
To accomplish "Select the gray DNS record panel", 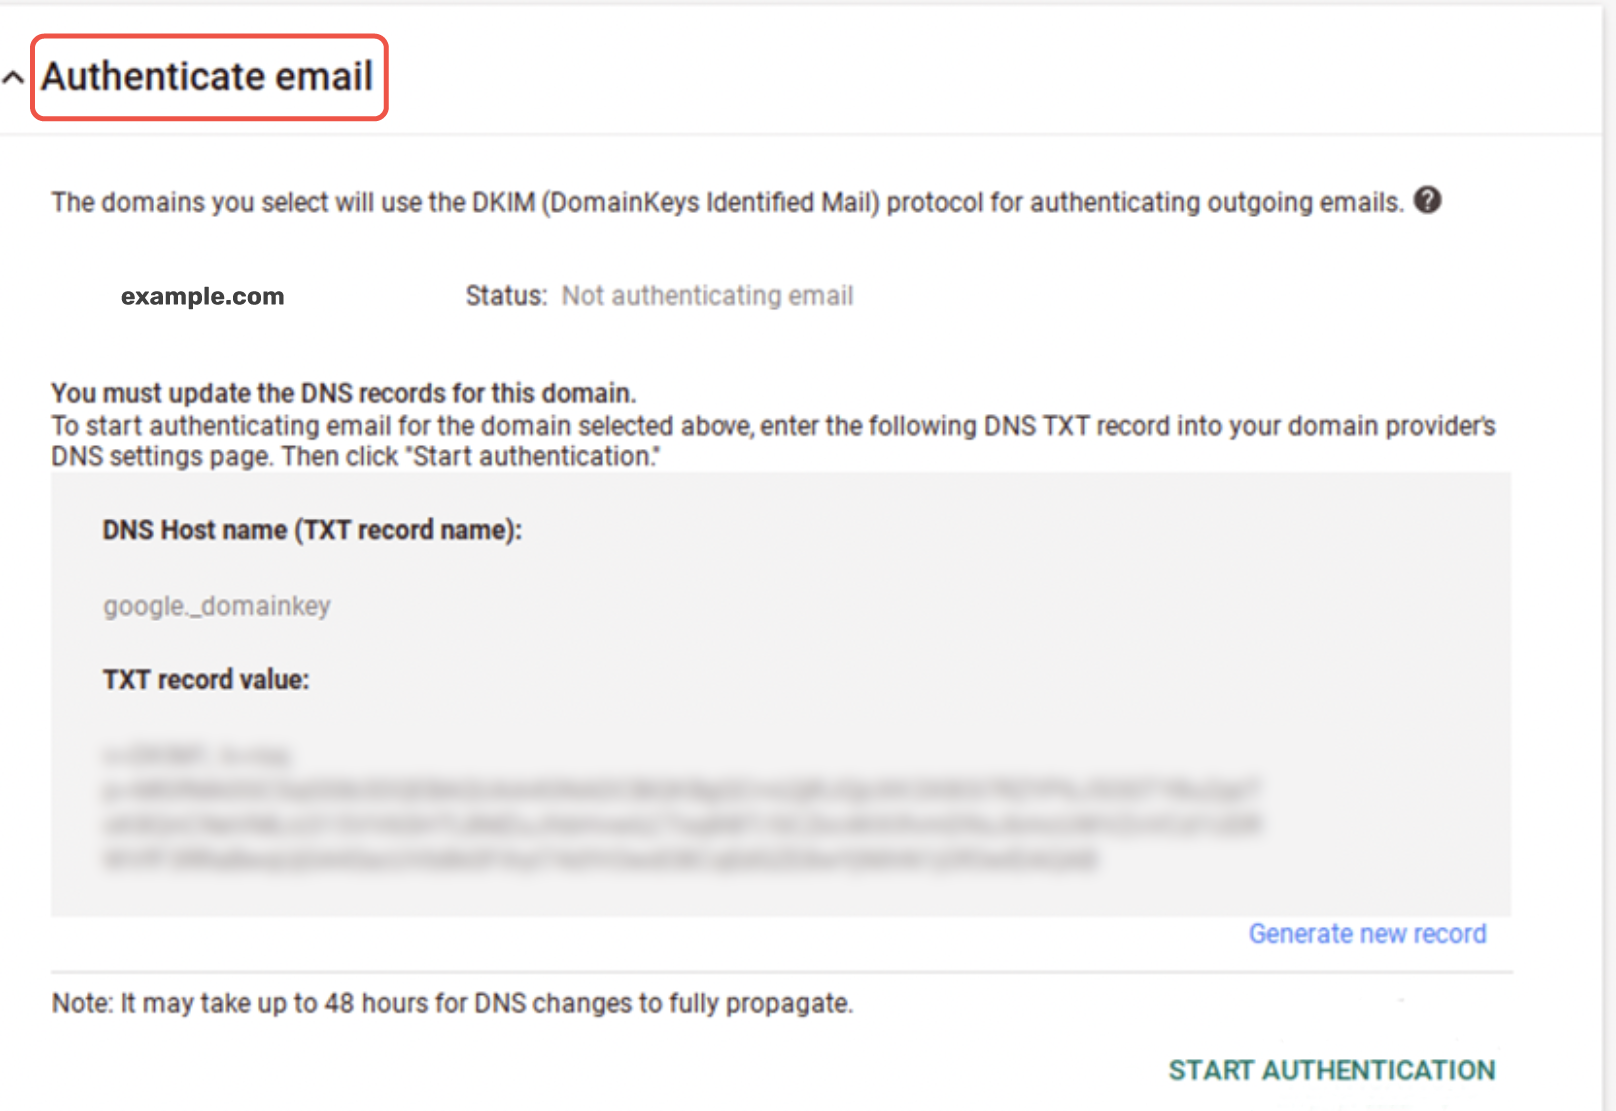I will tap(780, 690).
